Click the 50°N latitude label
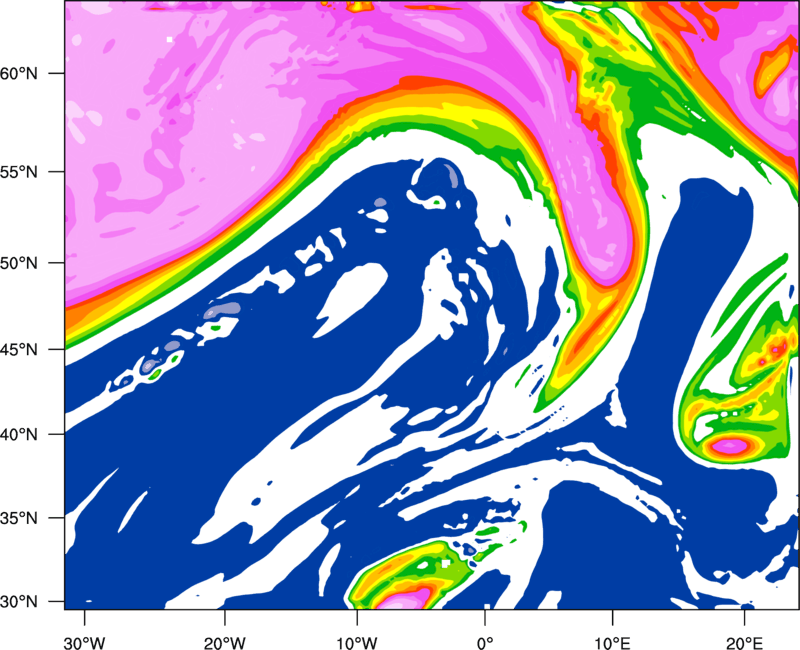 [19, 263]
